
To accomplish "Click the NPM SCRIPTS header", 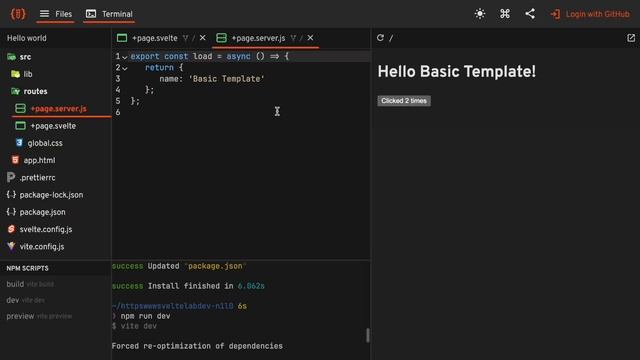I will pos(27,268).
